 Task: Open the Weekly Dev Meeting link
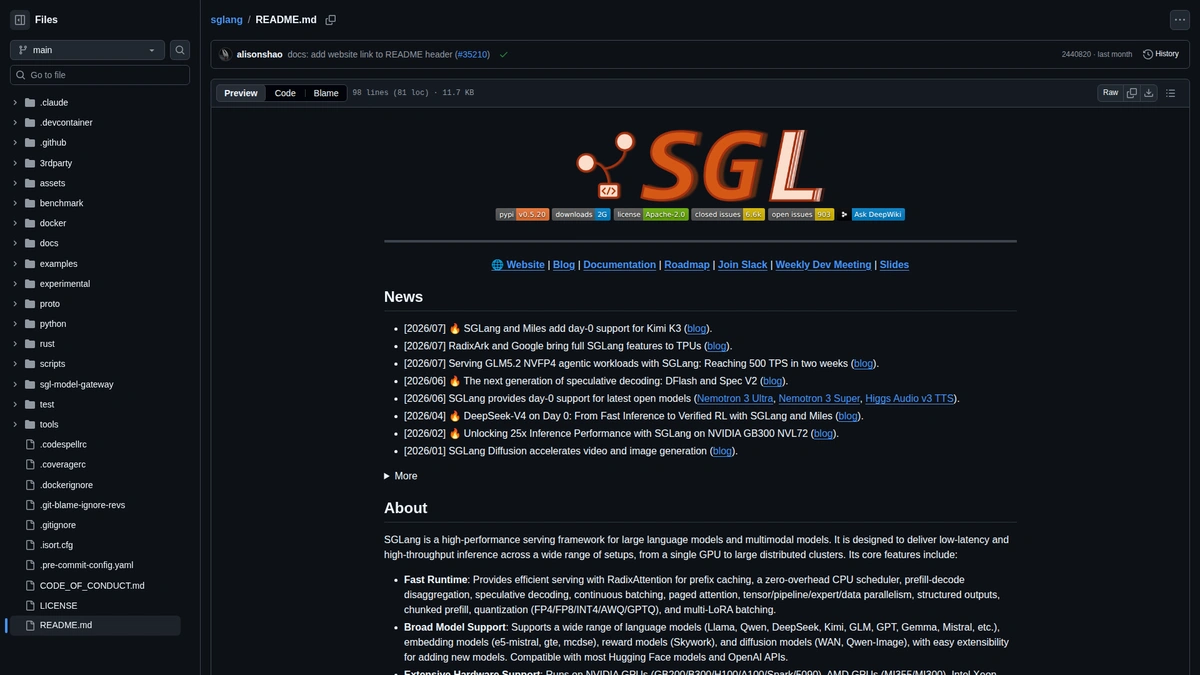(823, 265)
